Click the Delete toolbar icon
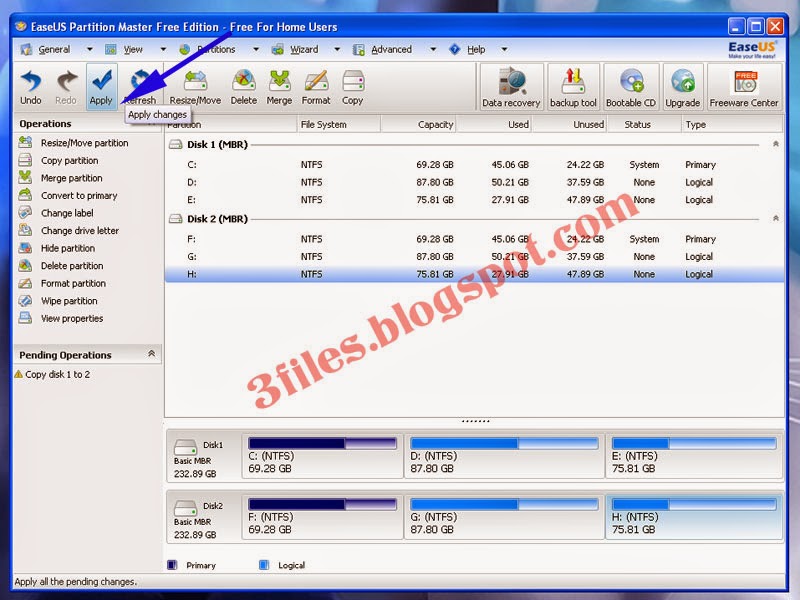Viewport: 800px width, 600px height. click(x=244, y=87)
